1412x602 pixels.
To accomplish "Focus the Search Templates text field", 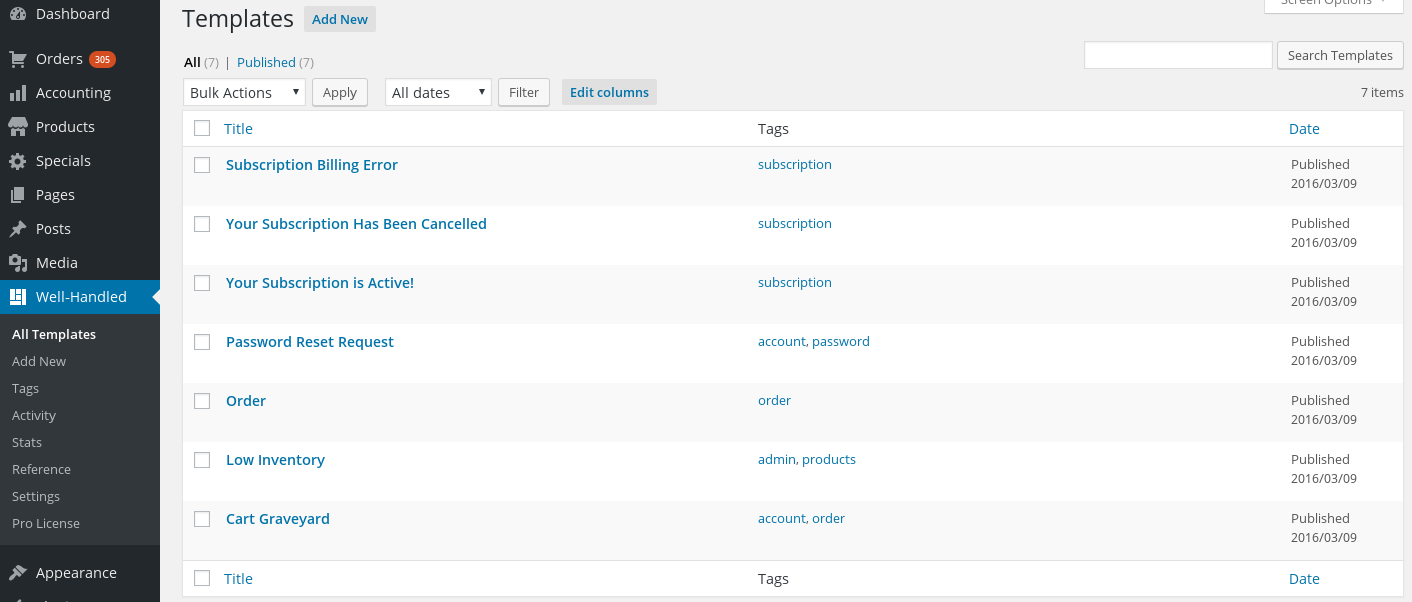I will pos(1178,55).
